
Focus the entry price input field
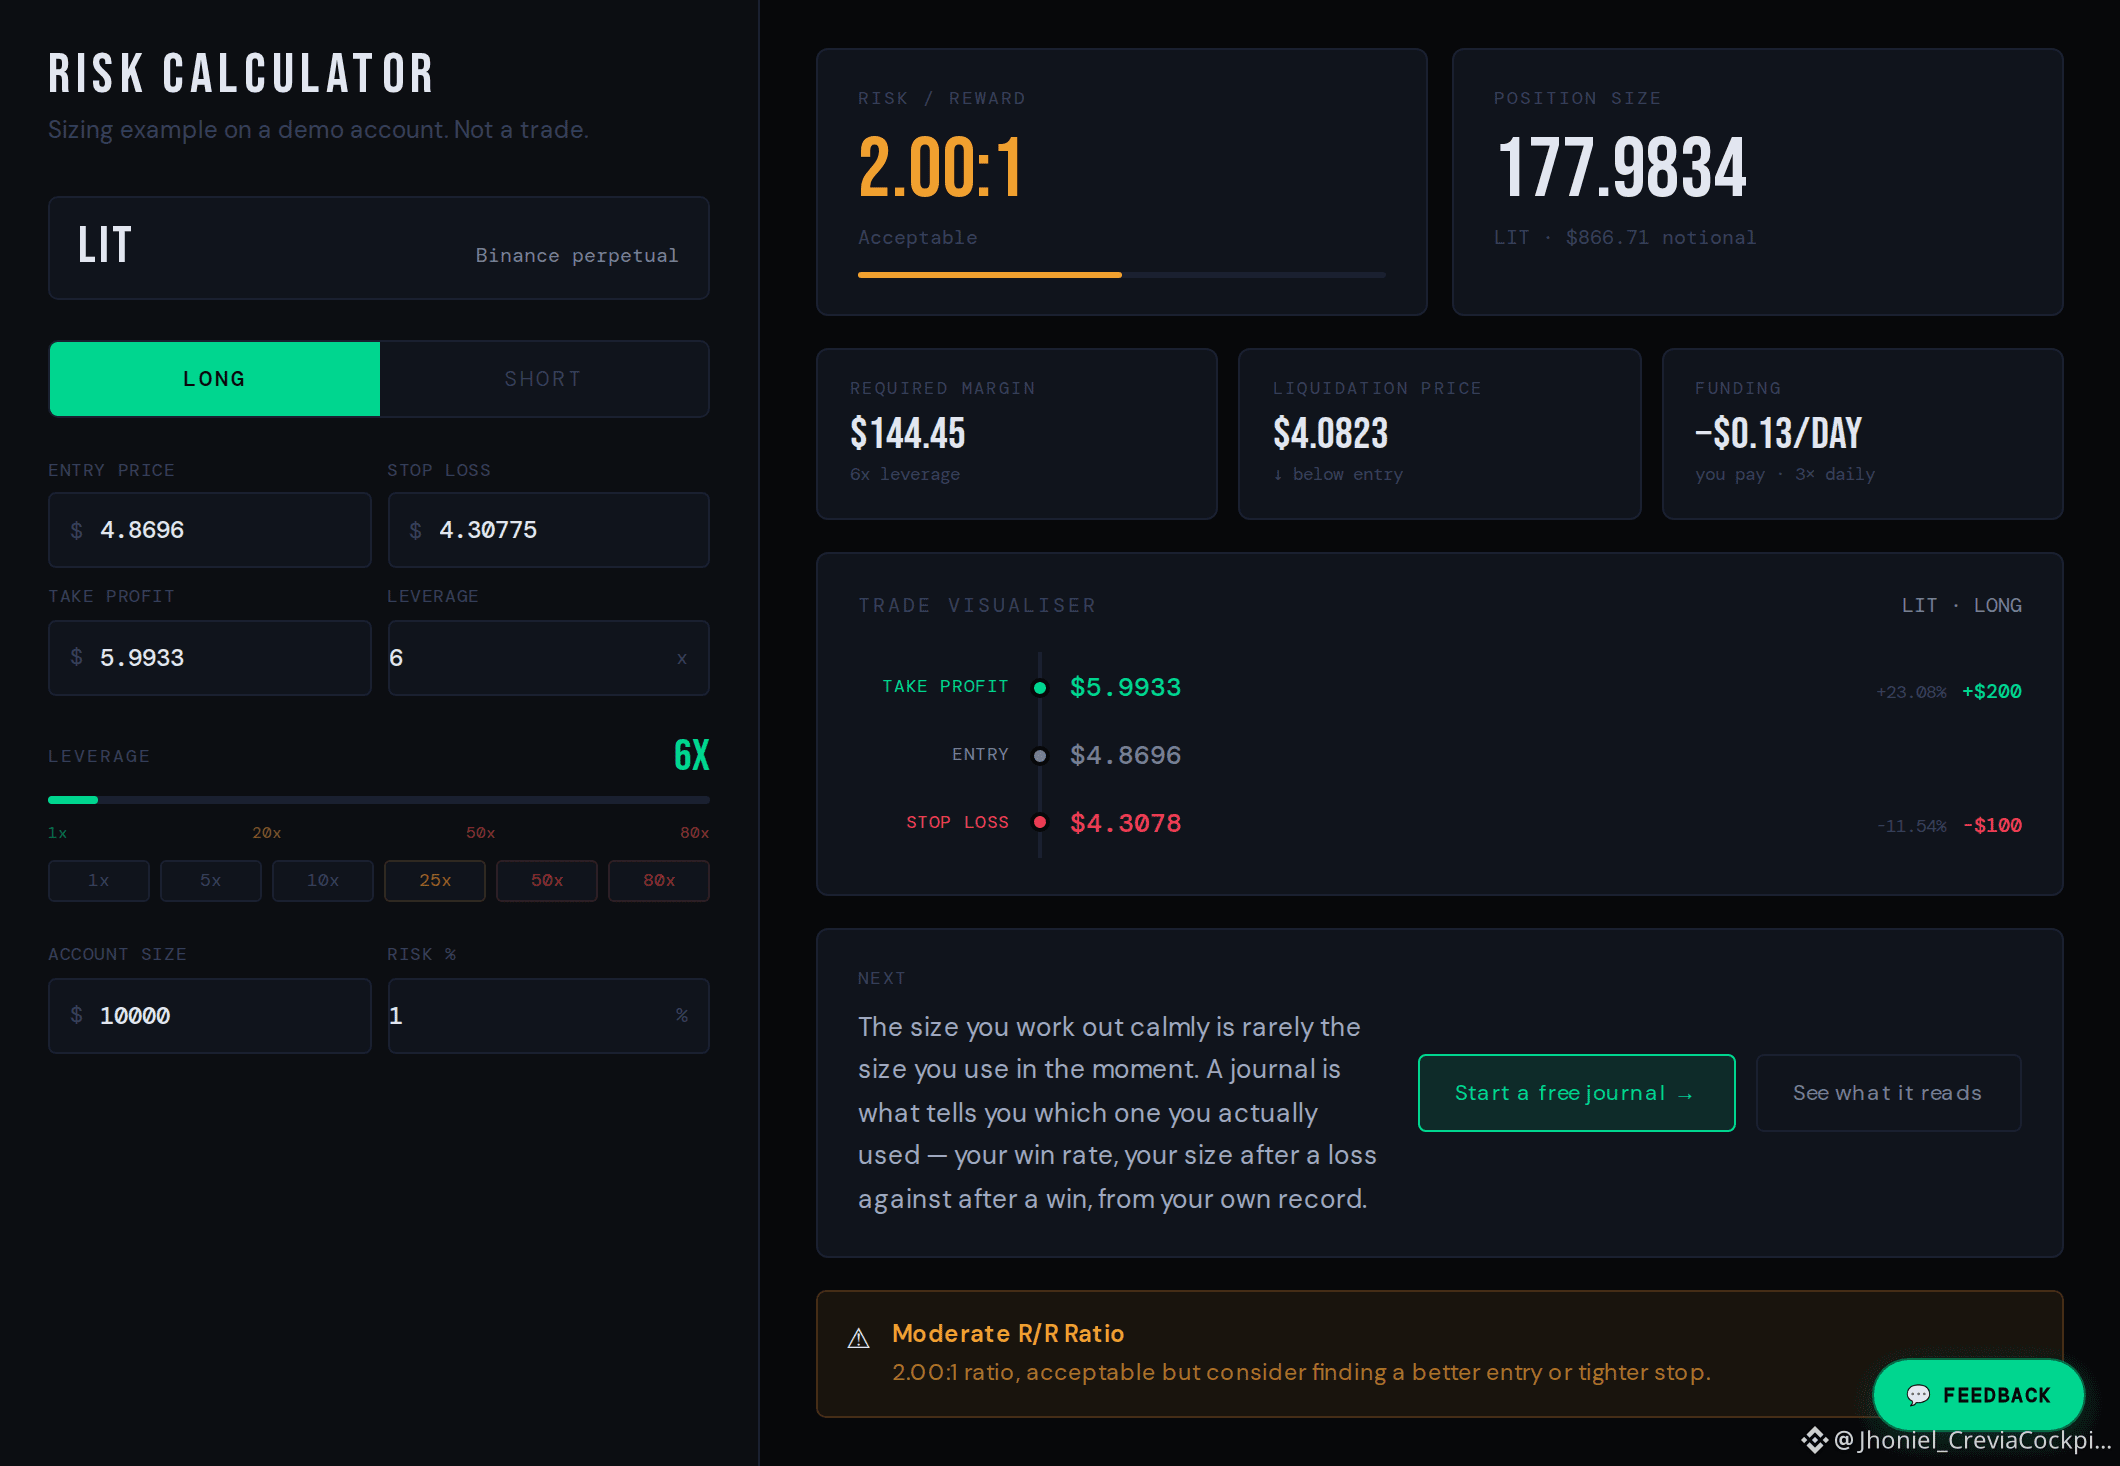pyautogui.click(x=210, y=530)
